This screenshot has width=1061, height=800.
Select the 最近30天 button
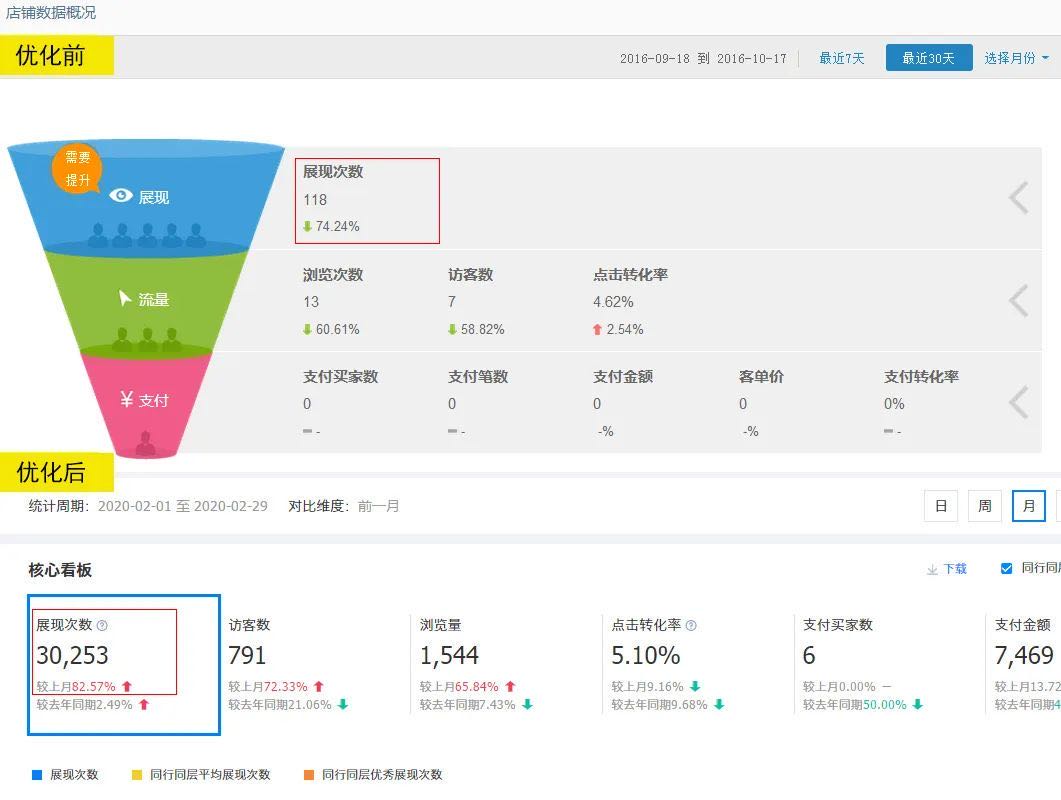[x=929, y=58]
